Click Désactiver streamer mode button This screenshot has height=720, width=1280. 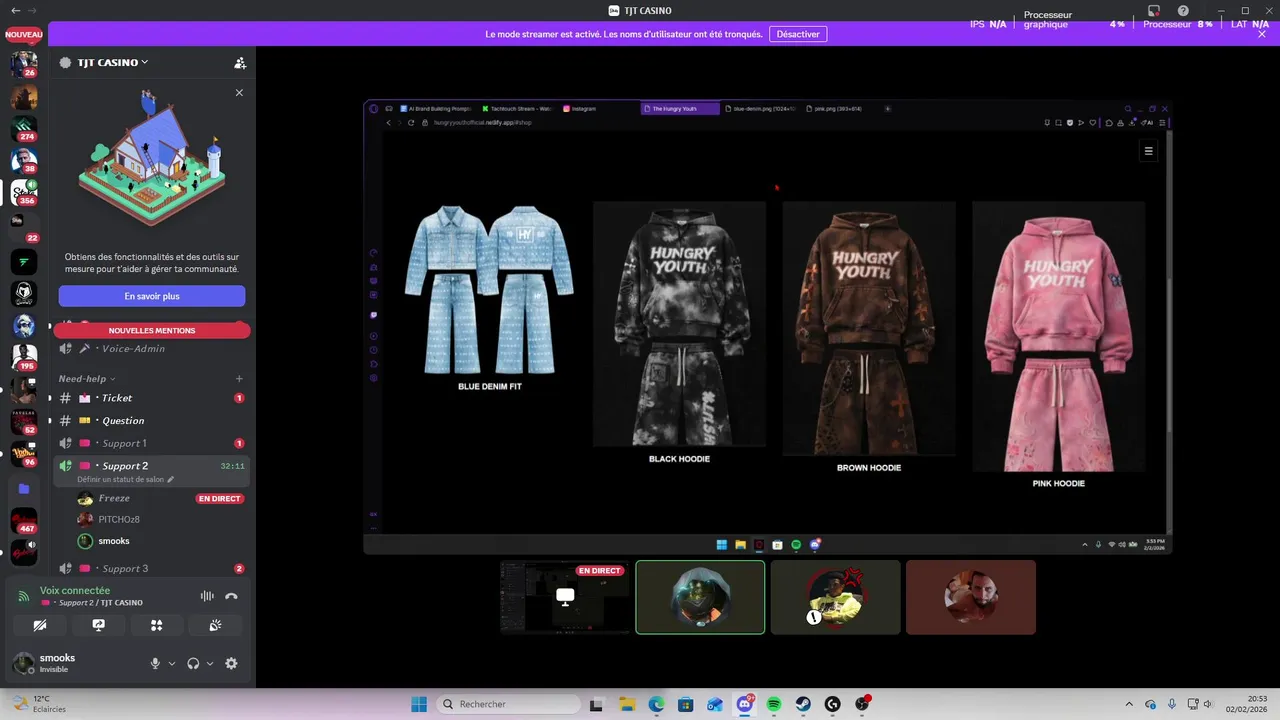pyautogui.click(x=798, y=34)
